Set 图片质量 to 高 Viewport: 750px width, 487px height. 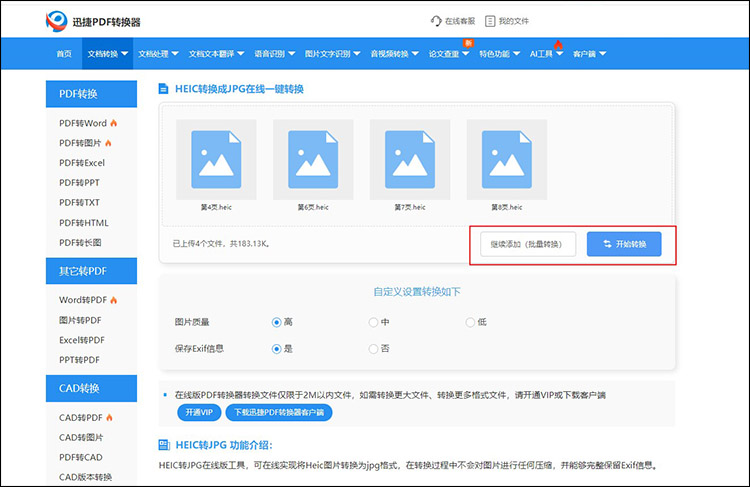pos(276,322)
